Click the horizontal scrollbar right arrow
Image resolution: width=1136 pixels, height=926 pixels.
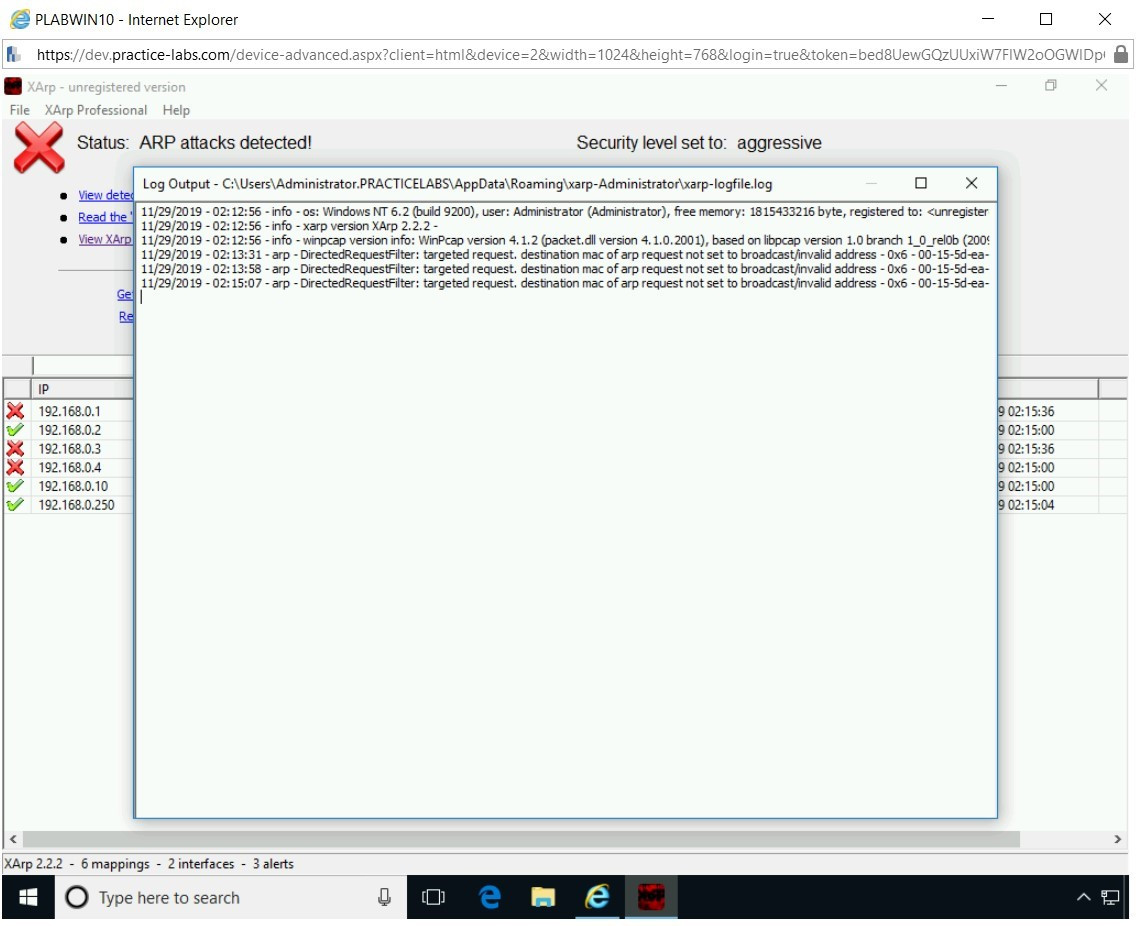point(1118,839)
